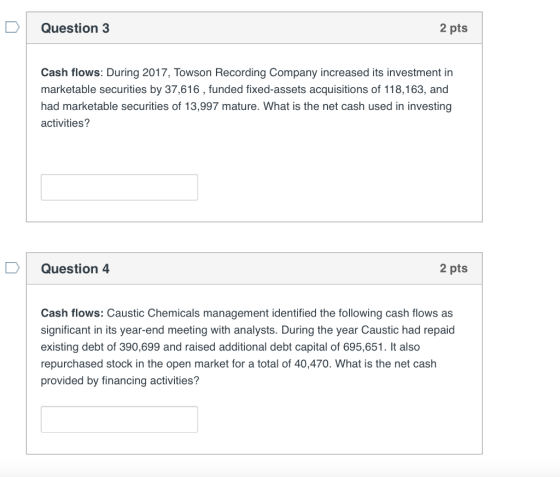Click the 390,699 repaid debt figure

[x=140, y=347]
